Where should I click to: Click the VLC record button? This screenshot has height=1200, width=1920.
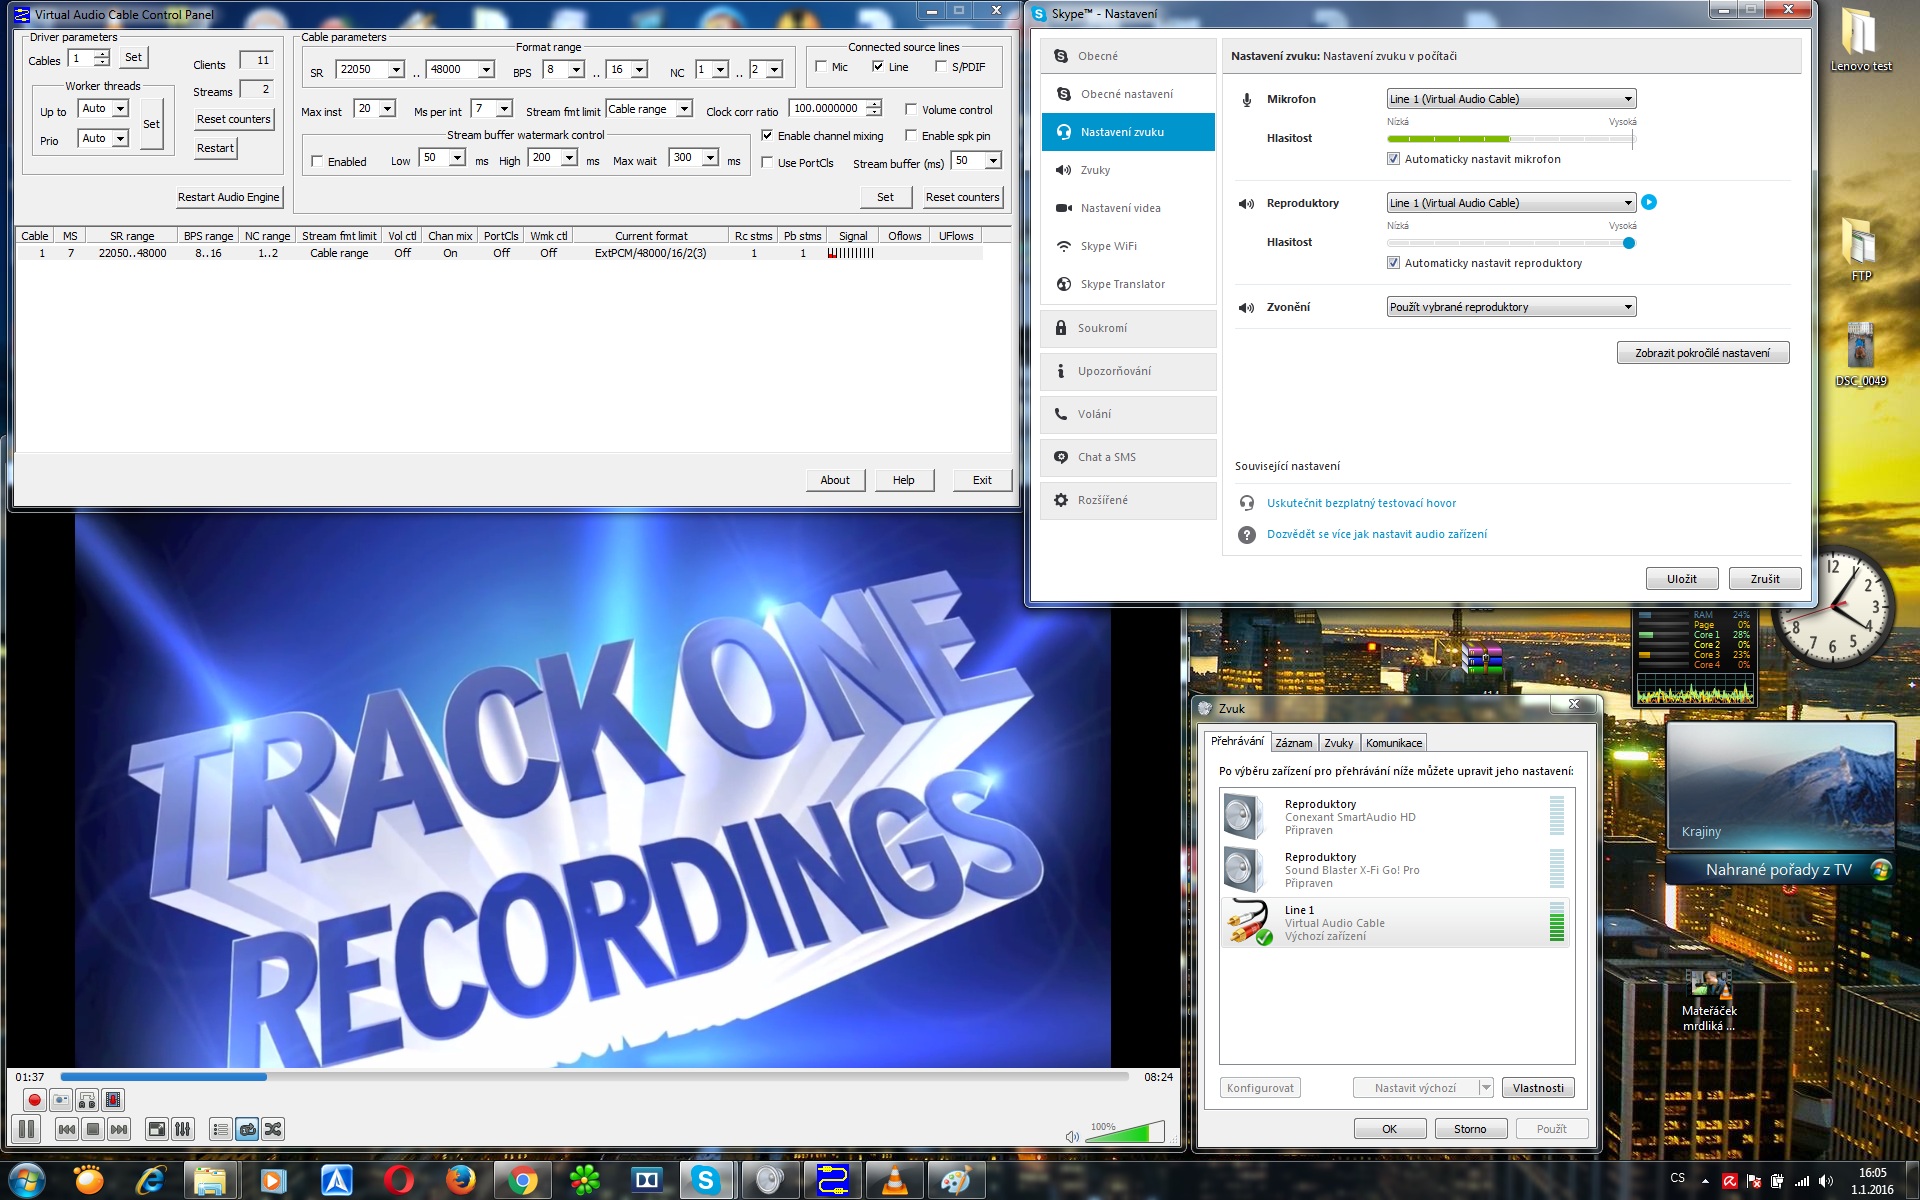tap(34, 1100)
